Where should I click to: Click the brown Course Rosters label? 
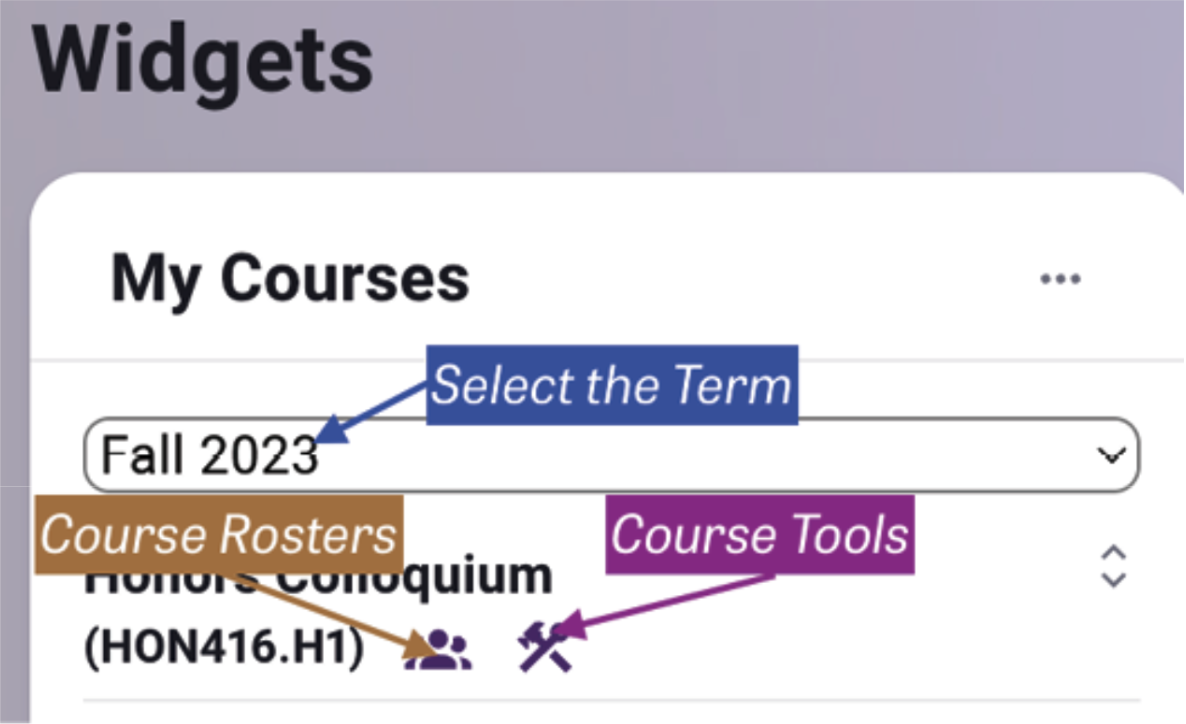point(219,535)
